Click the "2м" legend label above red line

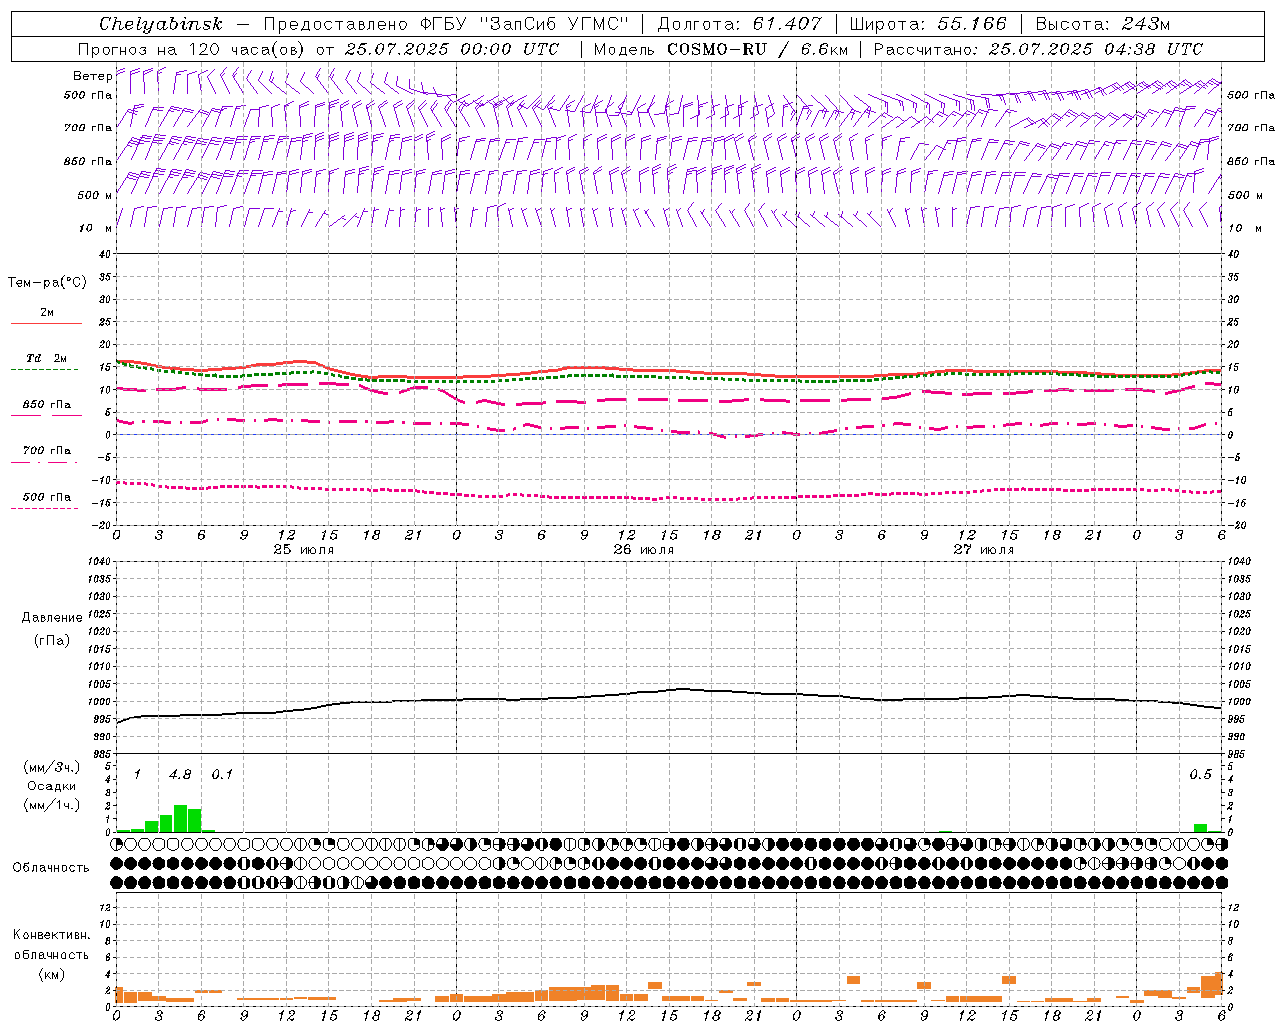pyautogui.click(x=47, y=313)
